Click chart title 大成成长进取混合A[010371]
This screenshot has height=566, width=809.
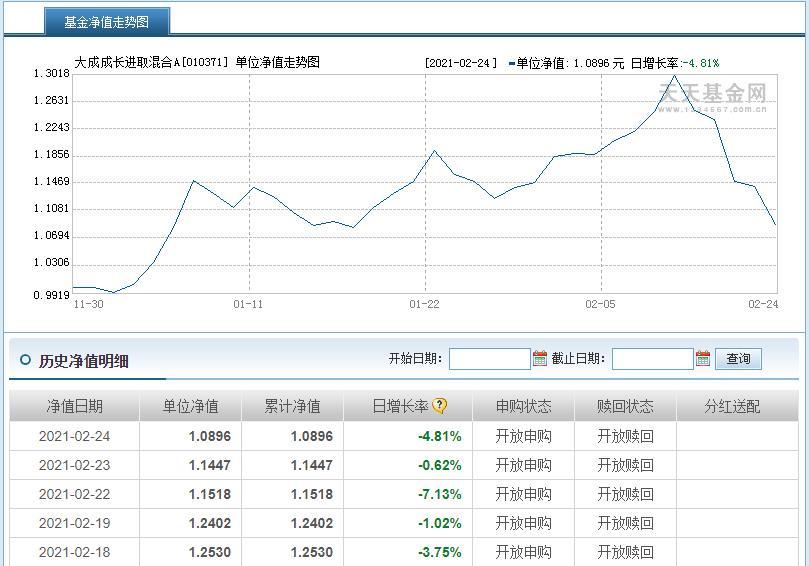pyautogui.click(x=151, y=62)
